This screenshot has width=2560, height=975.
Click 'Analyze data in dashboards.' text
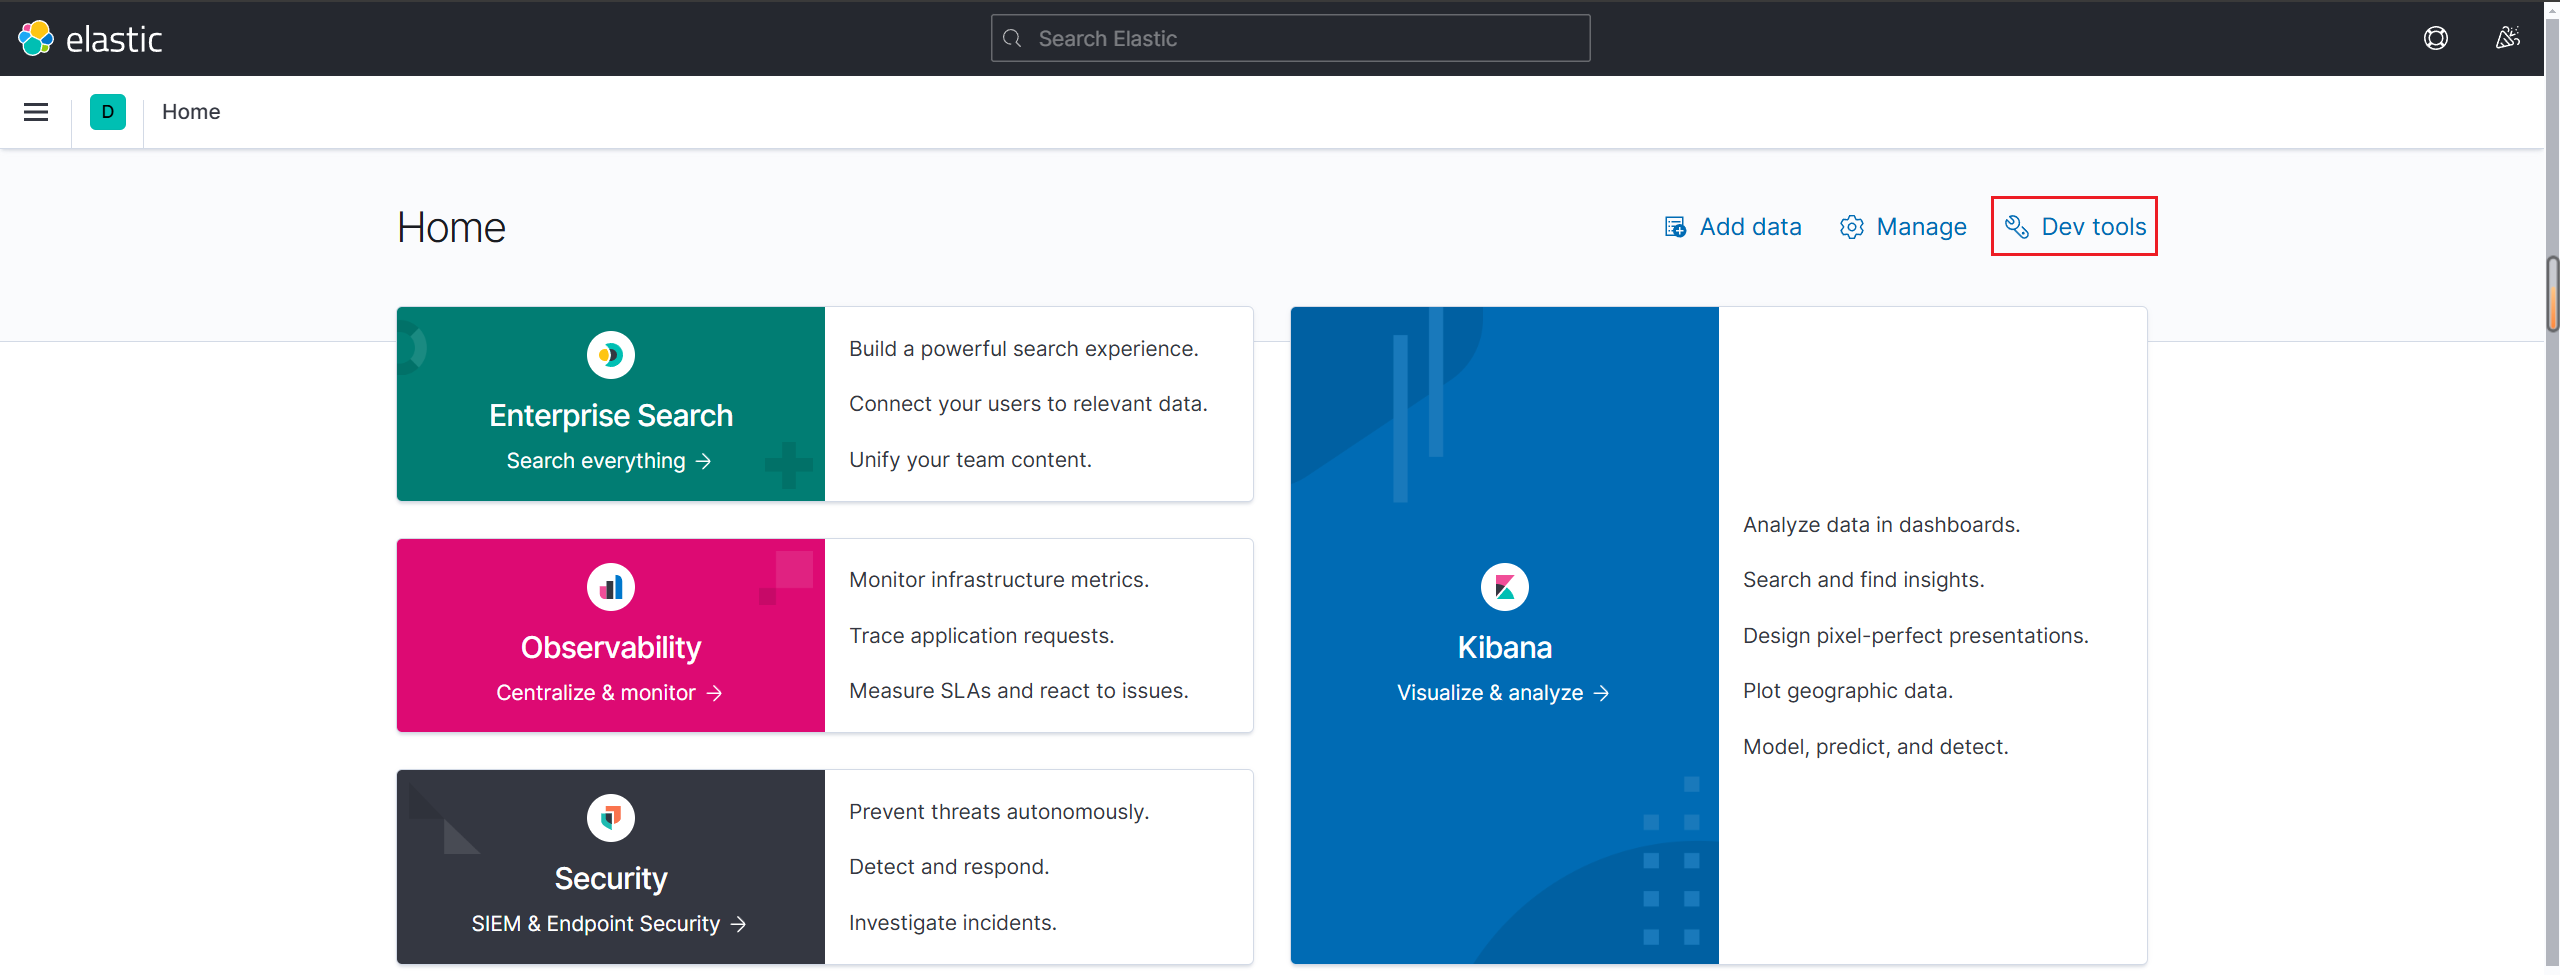1881,525
